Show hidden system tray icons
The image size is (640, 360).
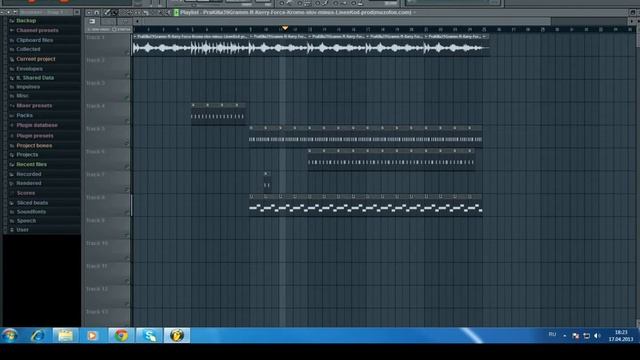click(x=564, y=336)
